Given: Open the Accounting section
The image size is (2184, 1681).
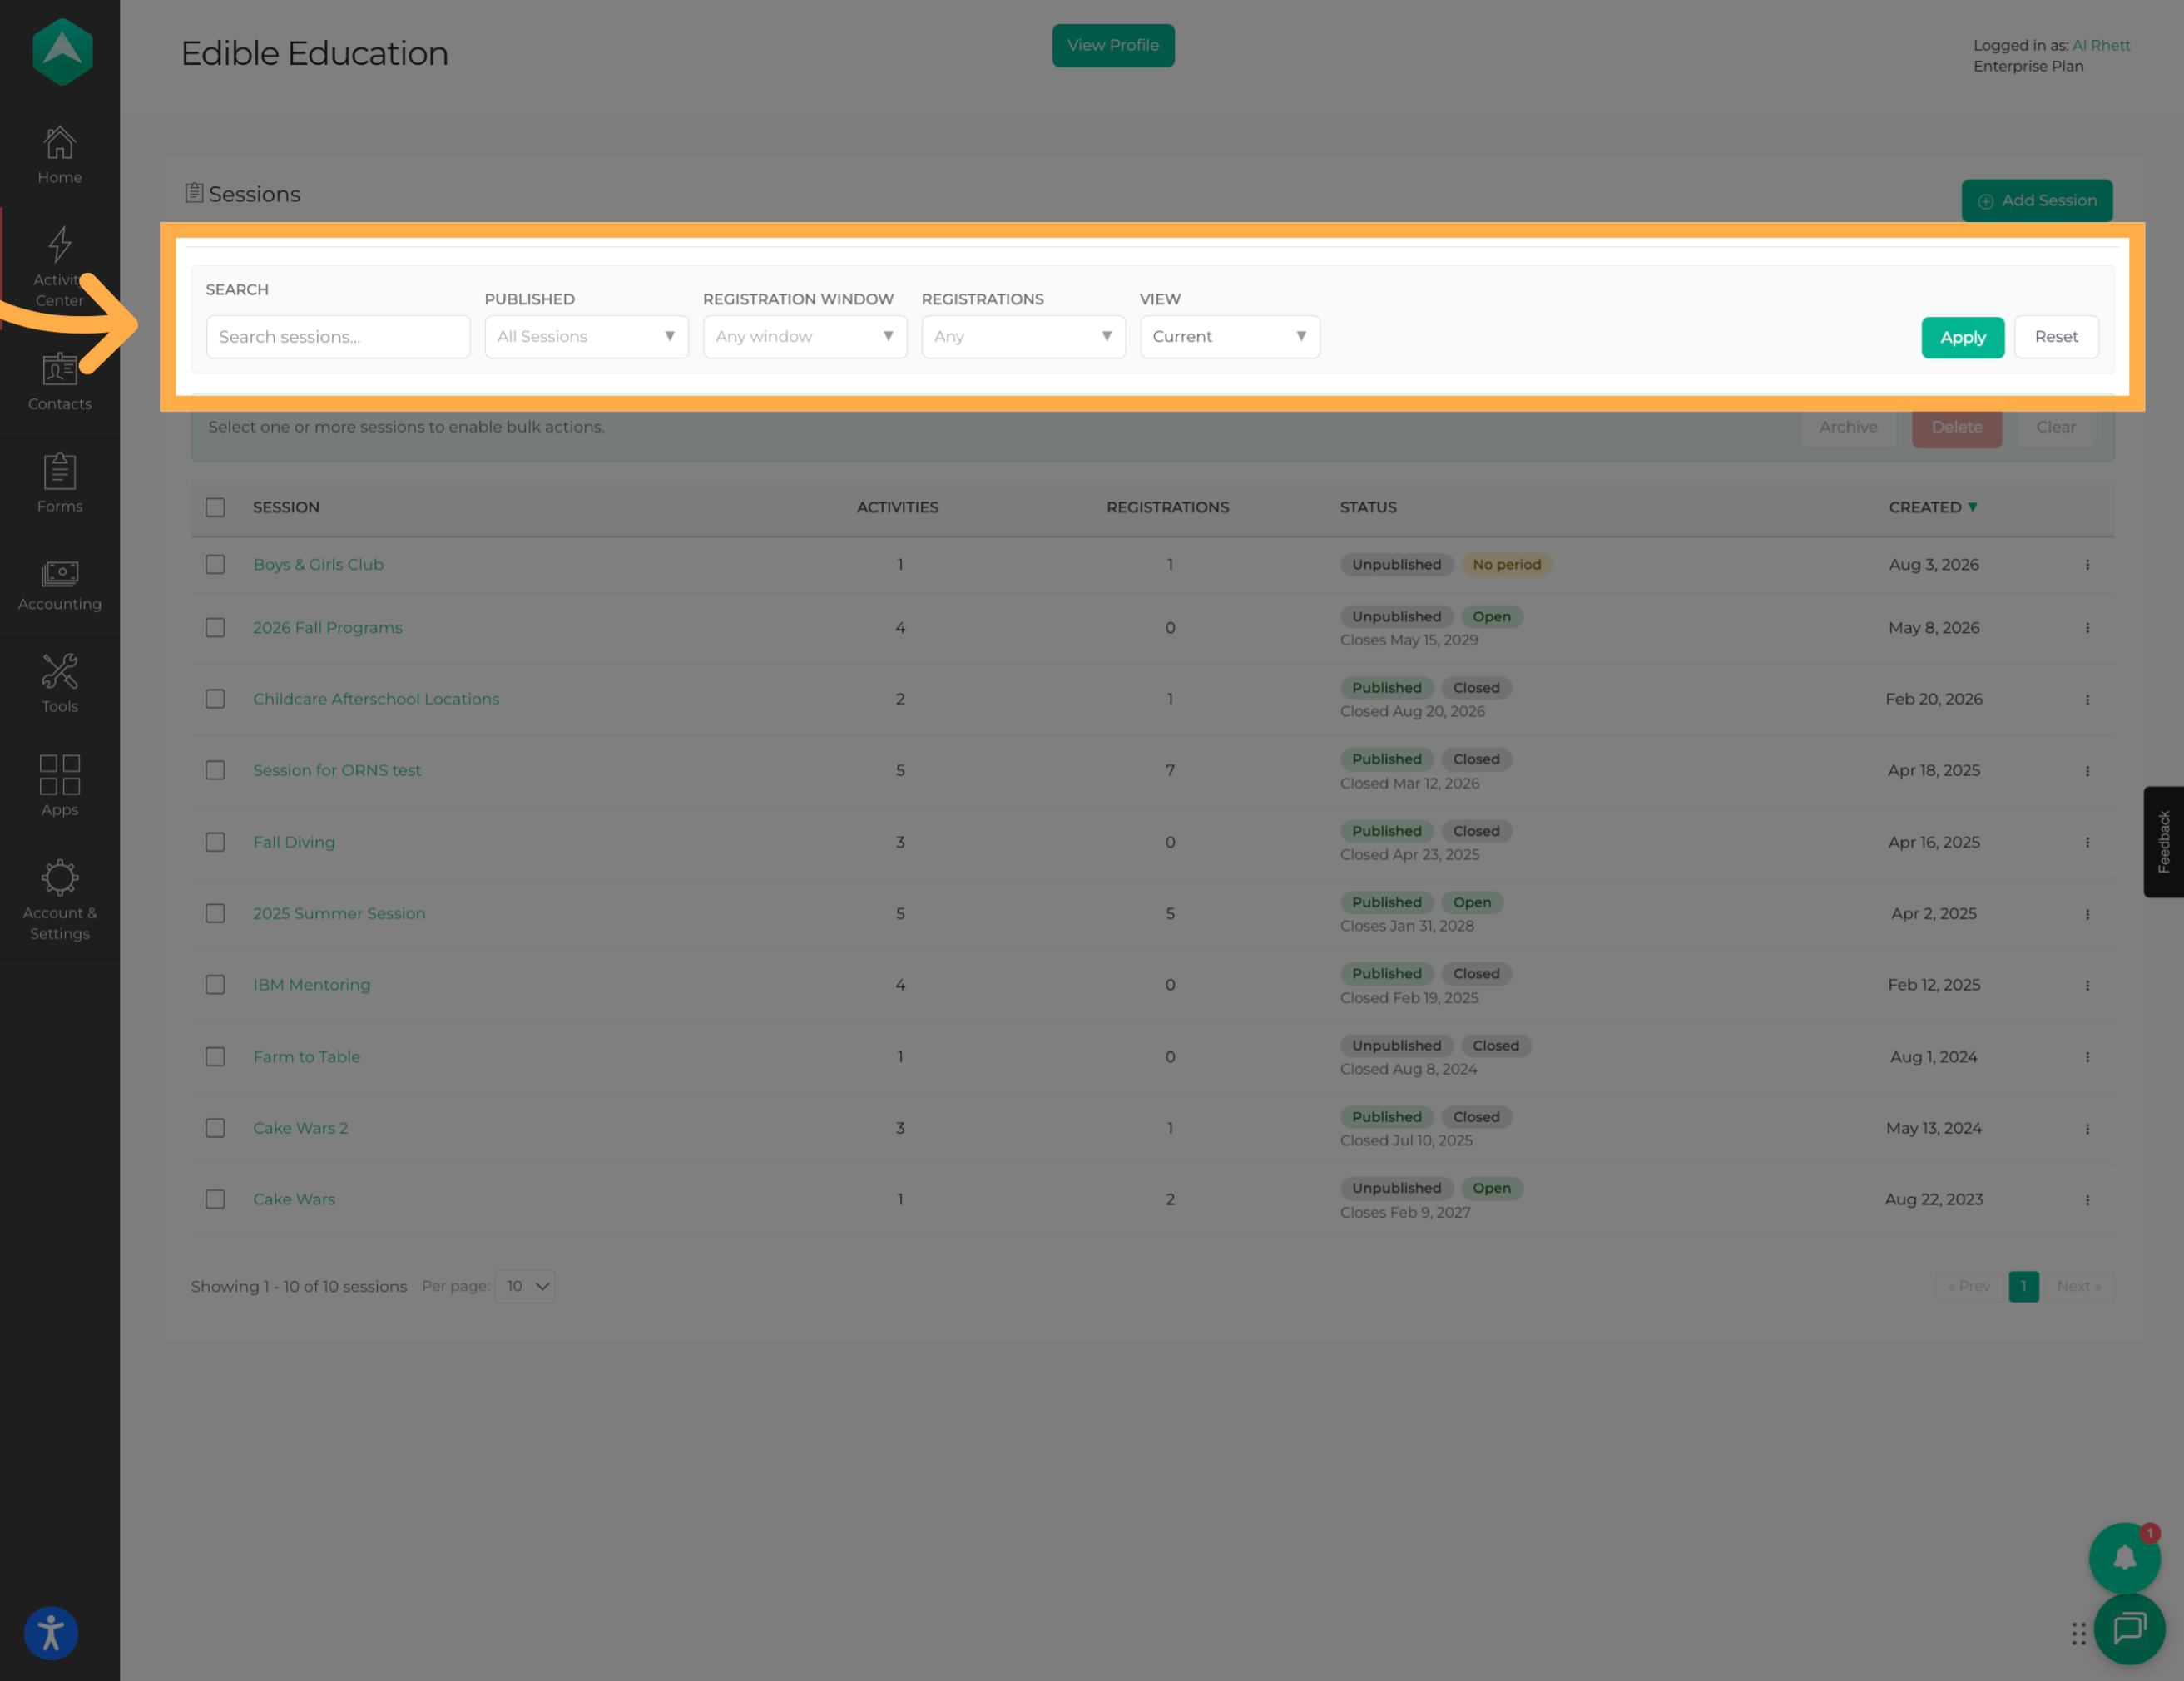Looking at the screenshot, I should coord(60,586).
